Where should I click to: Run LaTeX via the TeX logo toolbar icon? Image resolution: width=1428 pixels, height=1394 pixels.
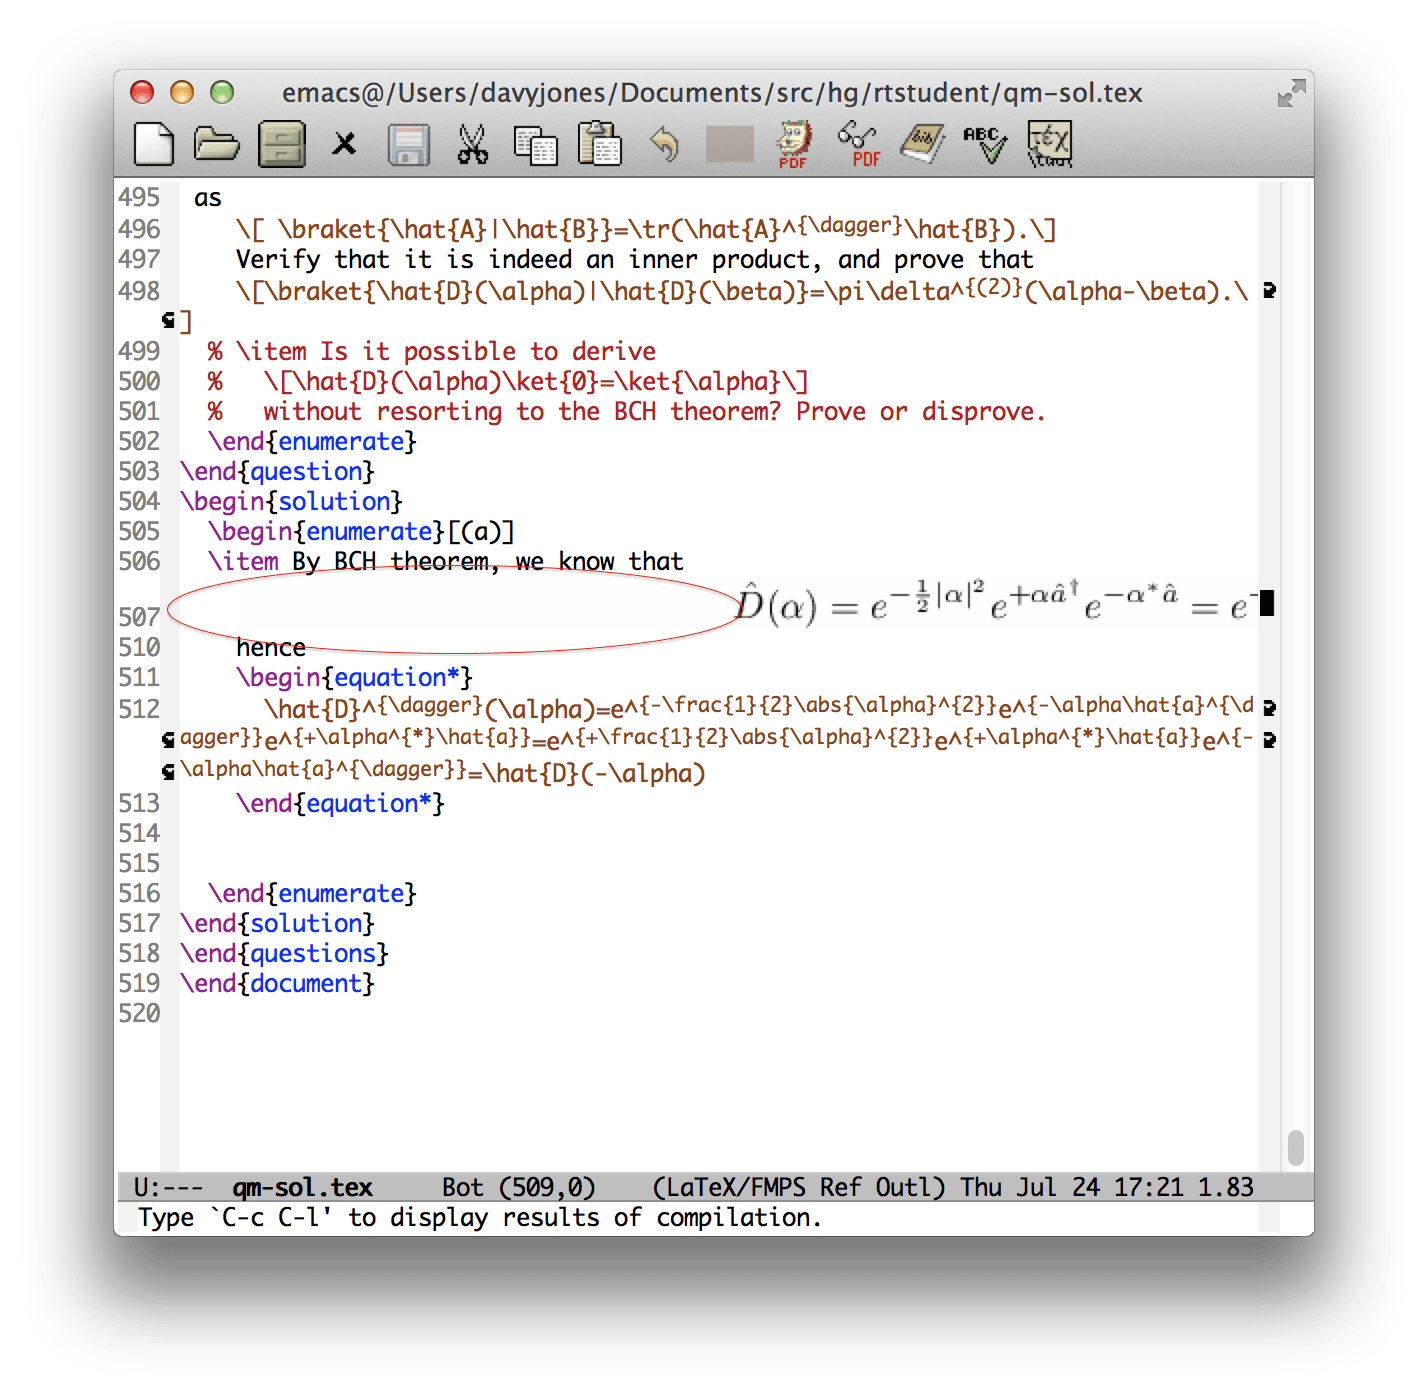tap(1050, 145)
